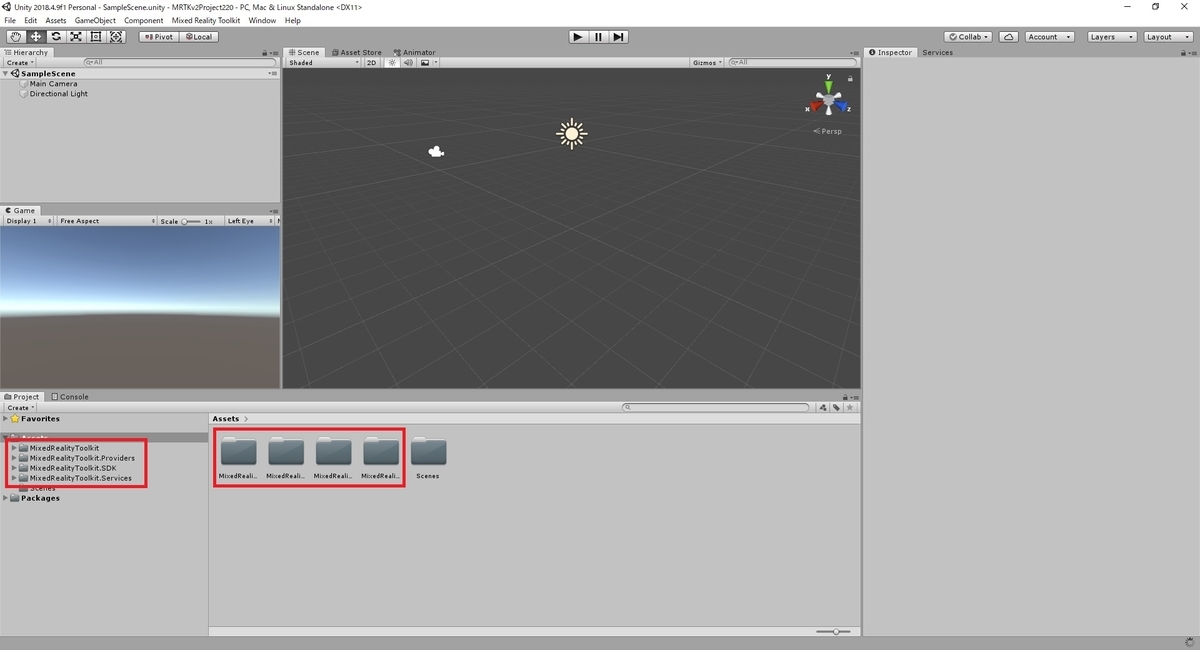Open the scene effects dropdown arrow

[x=435, y=63]
